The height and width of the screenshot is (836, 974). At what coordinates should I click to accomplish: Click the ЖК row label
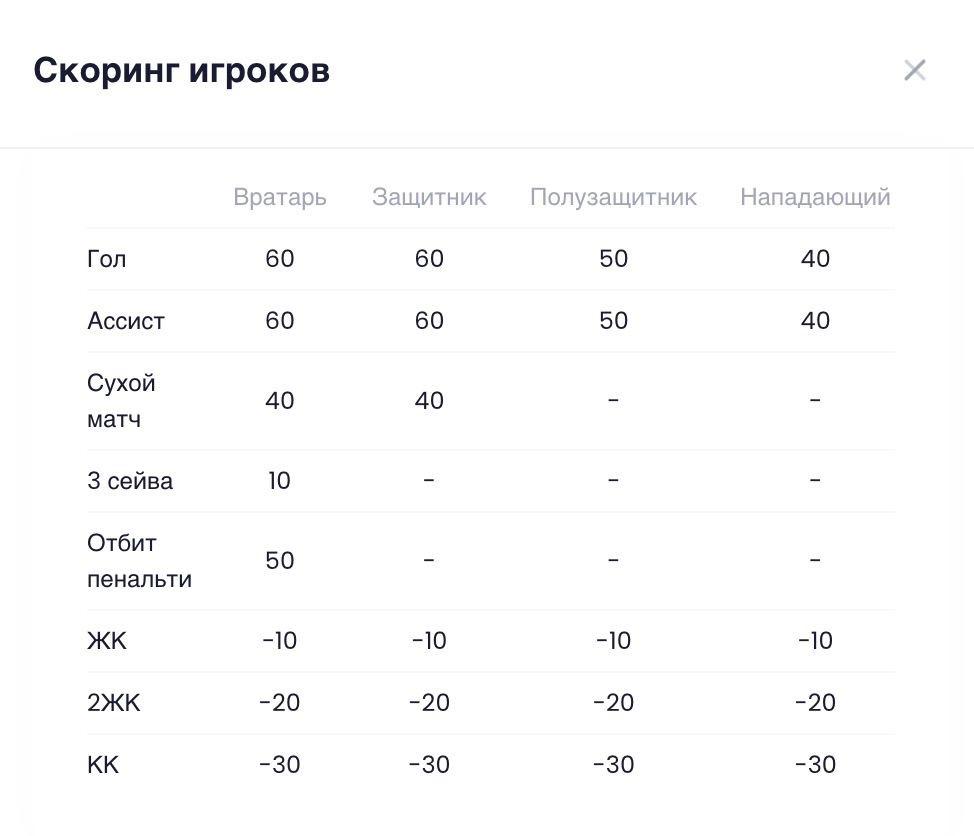pyautogui.click(x=107, y=641)
